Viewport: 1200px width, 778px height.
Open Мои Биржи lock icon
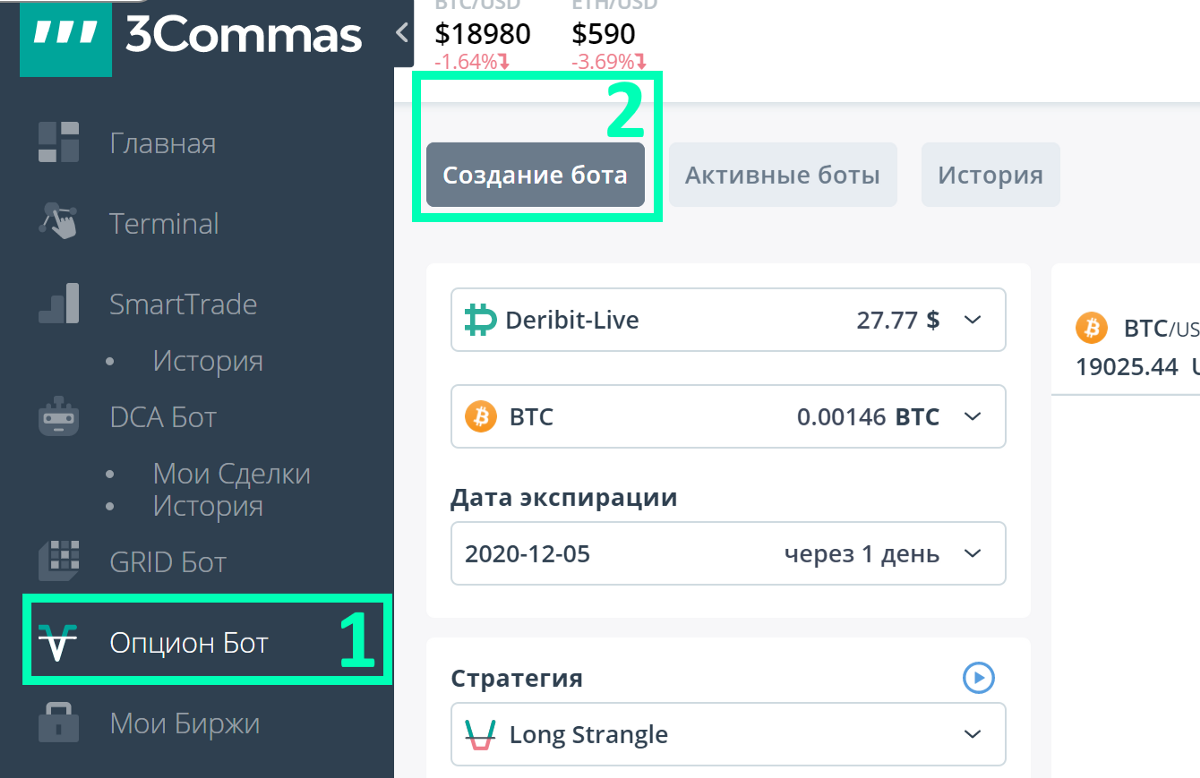coord(58,722)
